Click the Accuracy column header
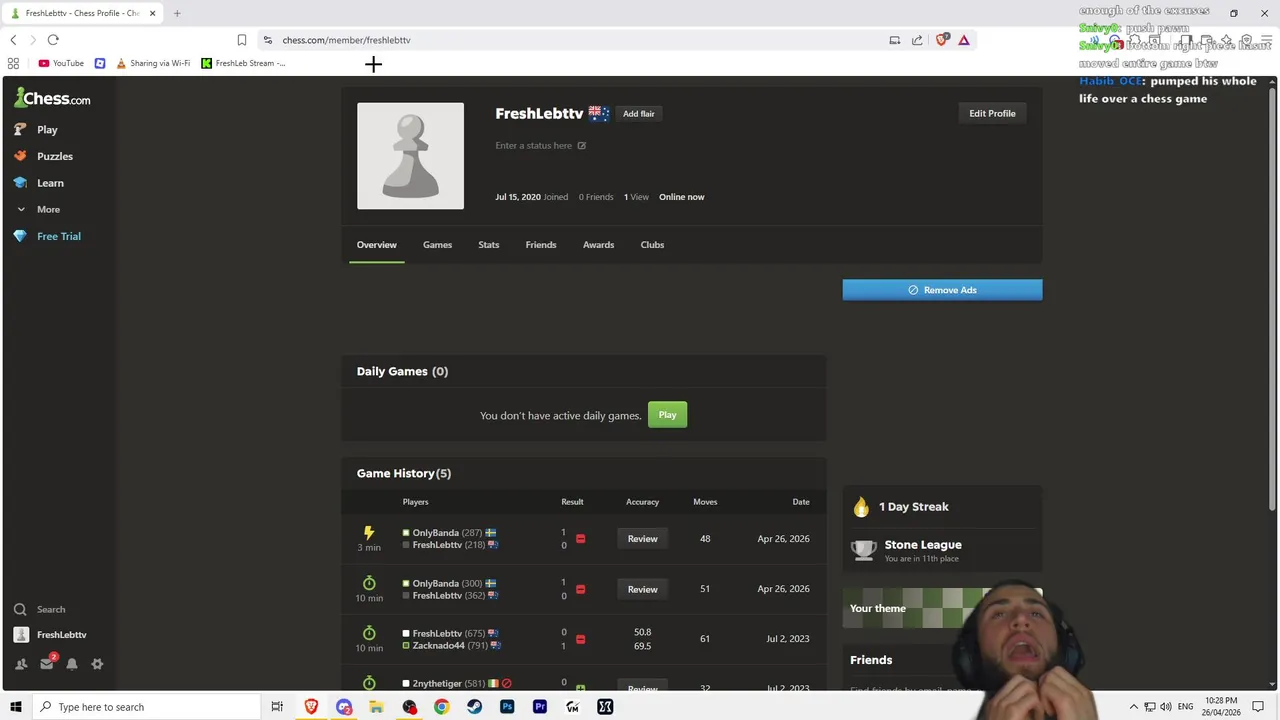Viewport: 1280px width, 720px height. tap(642, 502)
